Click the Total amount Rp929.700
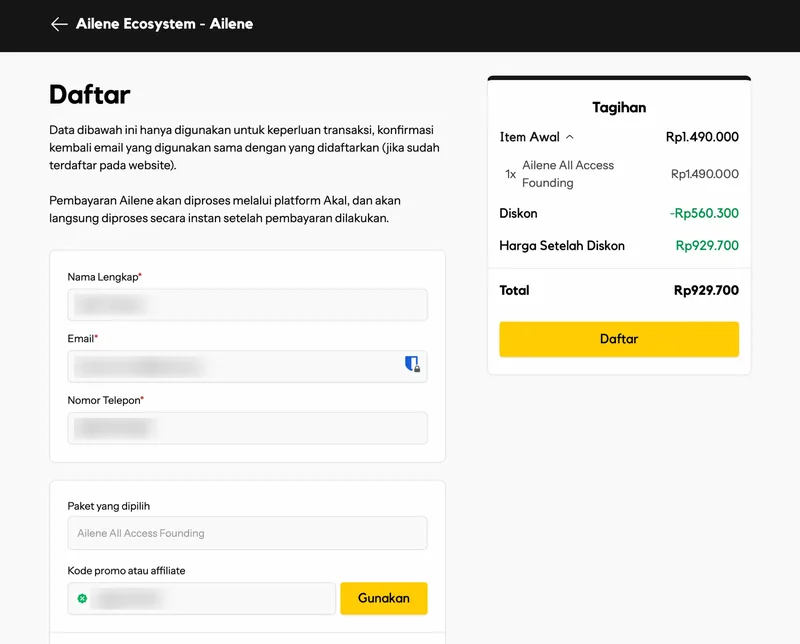This screenshot has width=800, height=644. click(x=706, y=290)
